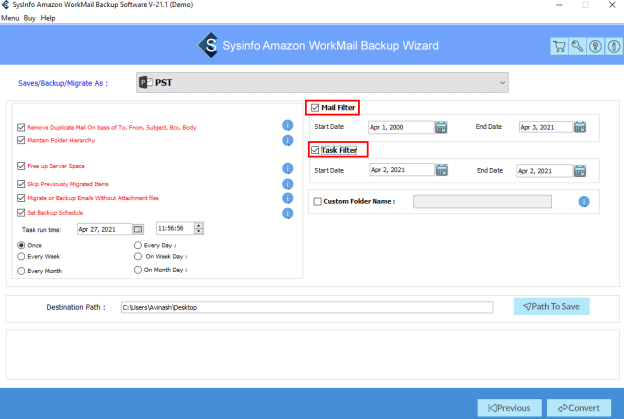The image size is (624, 419).
Task: Click the Saves/Backup/Migrate As label
Action: pos(63,83)
